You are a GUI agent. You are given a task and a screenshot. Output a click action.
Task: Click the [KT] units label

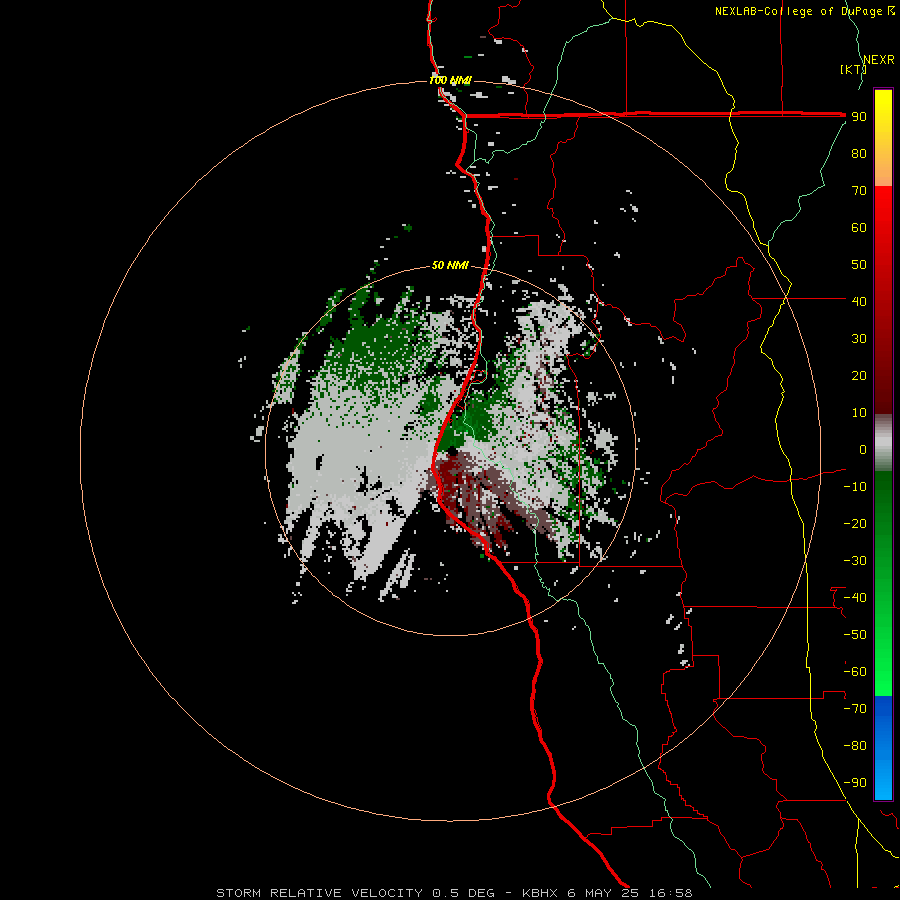pyautogui.click(x=854, y=69)
